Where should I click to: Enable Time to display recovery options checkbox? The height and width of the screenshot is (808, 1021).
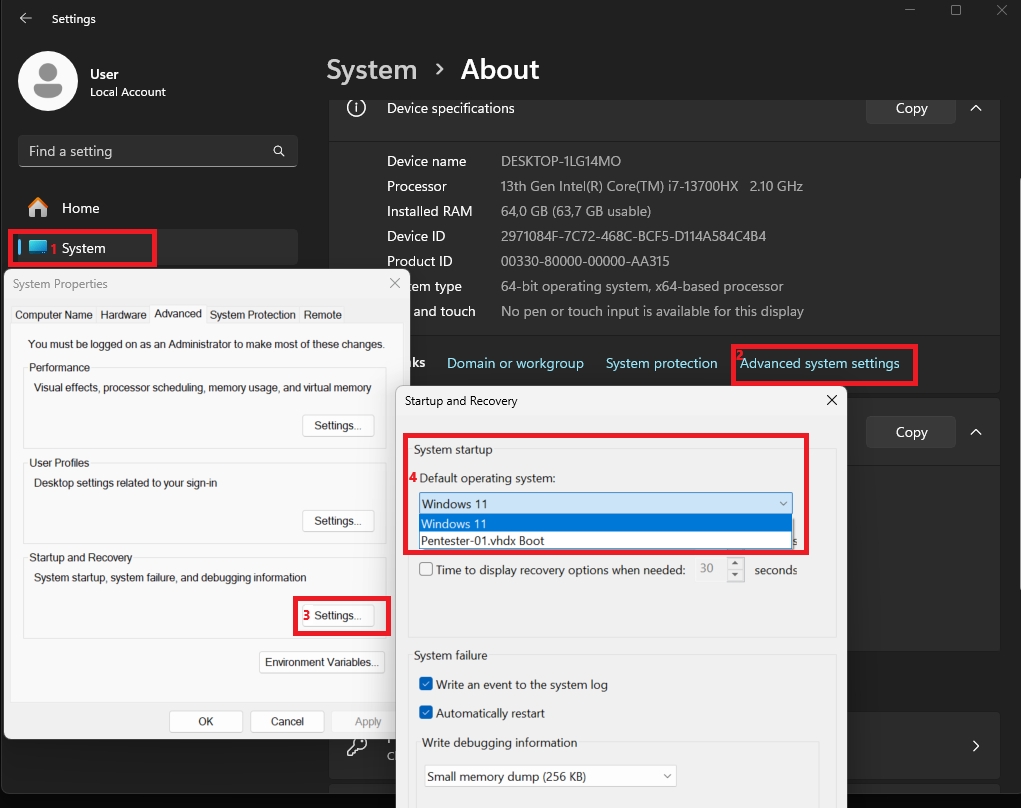click(x=427, y=570)
